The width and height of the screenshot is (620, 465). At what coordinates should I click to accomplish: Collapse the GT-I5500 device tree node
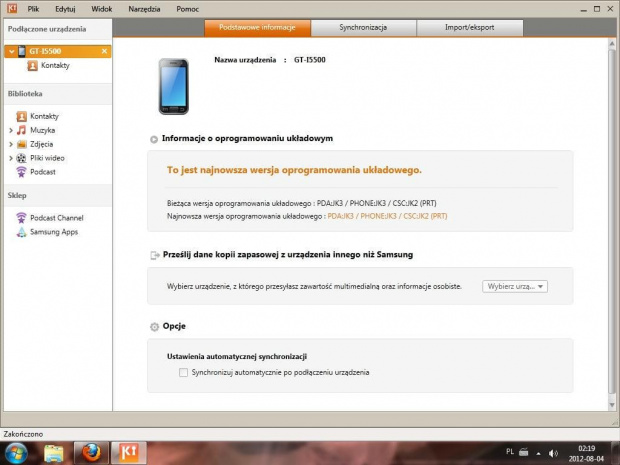click(x=11, y=51)
